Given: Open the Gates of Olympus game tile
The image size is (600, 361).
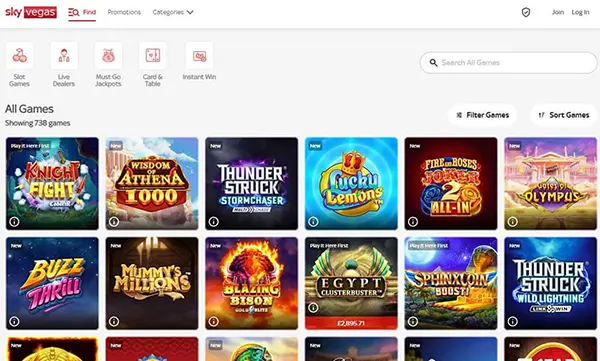Looking at the screenshot, I should pyautogui.click(x=551, y=184).
